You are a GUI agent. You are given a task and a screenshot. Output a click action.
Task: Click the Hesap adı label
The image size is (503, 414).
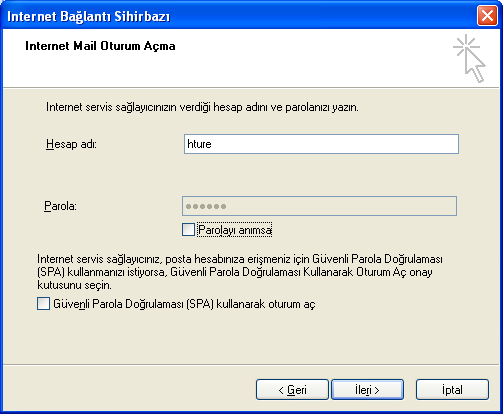coord(71,144)
